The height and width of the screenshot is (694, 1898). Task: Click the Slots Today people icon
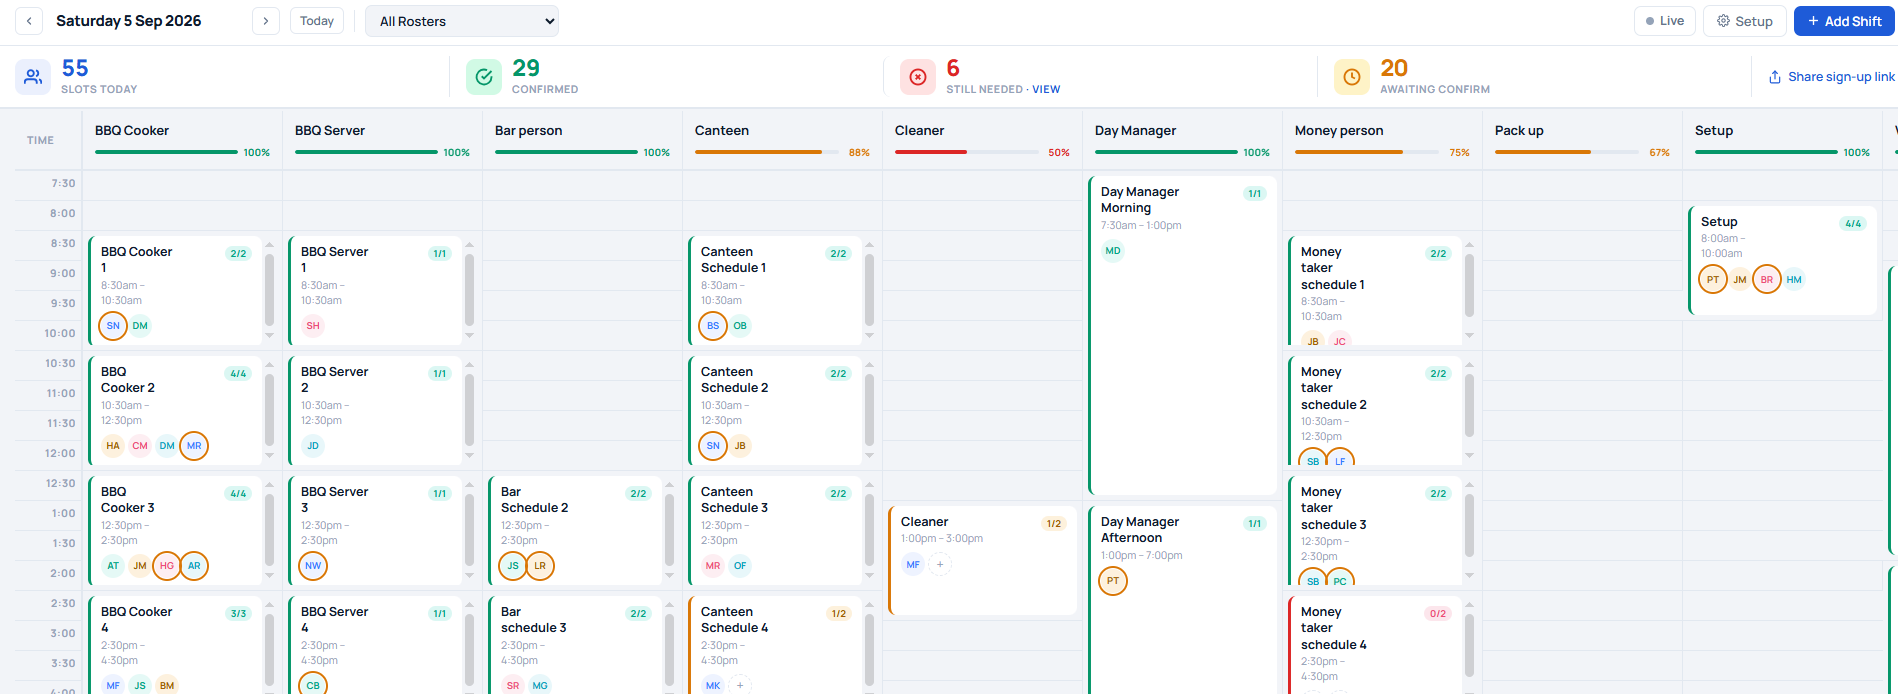click(x=33, y=77)
